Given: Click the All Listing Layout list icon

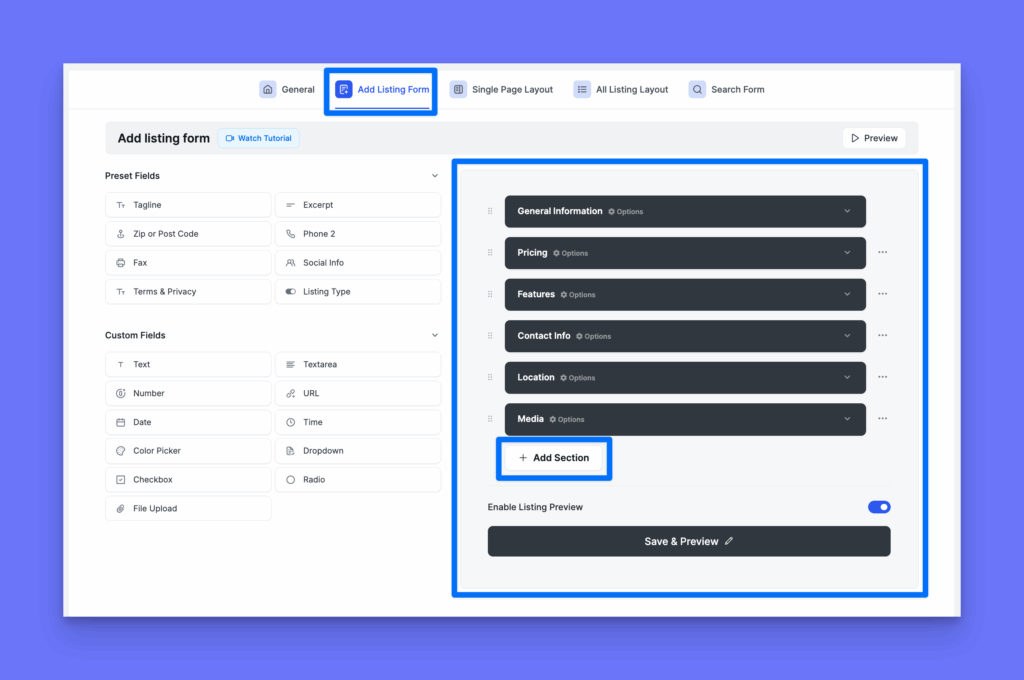Looking at the screenshot, I should (582, 90).
